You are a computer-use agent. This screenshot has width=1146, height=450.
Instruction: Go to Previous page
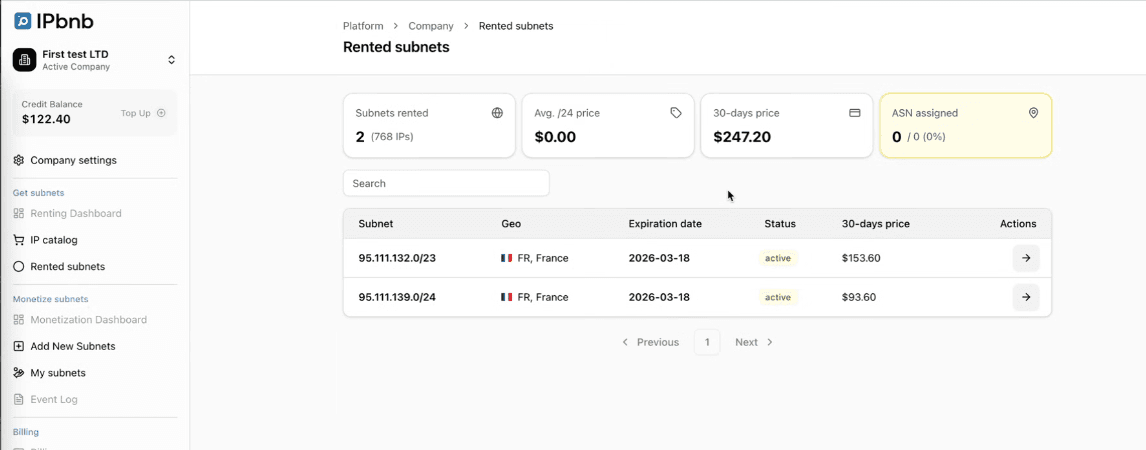(650, 342)
